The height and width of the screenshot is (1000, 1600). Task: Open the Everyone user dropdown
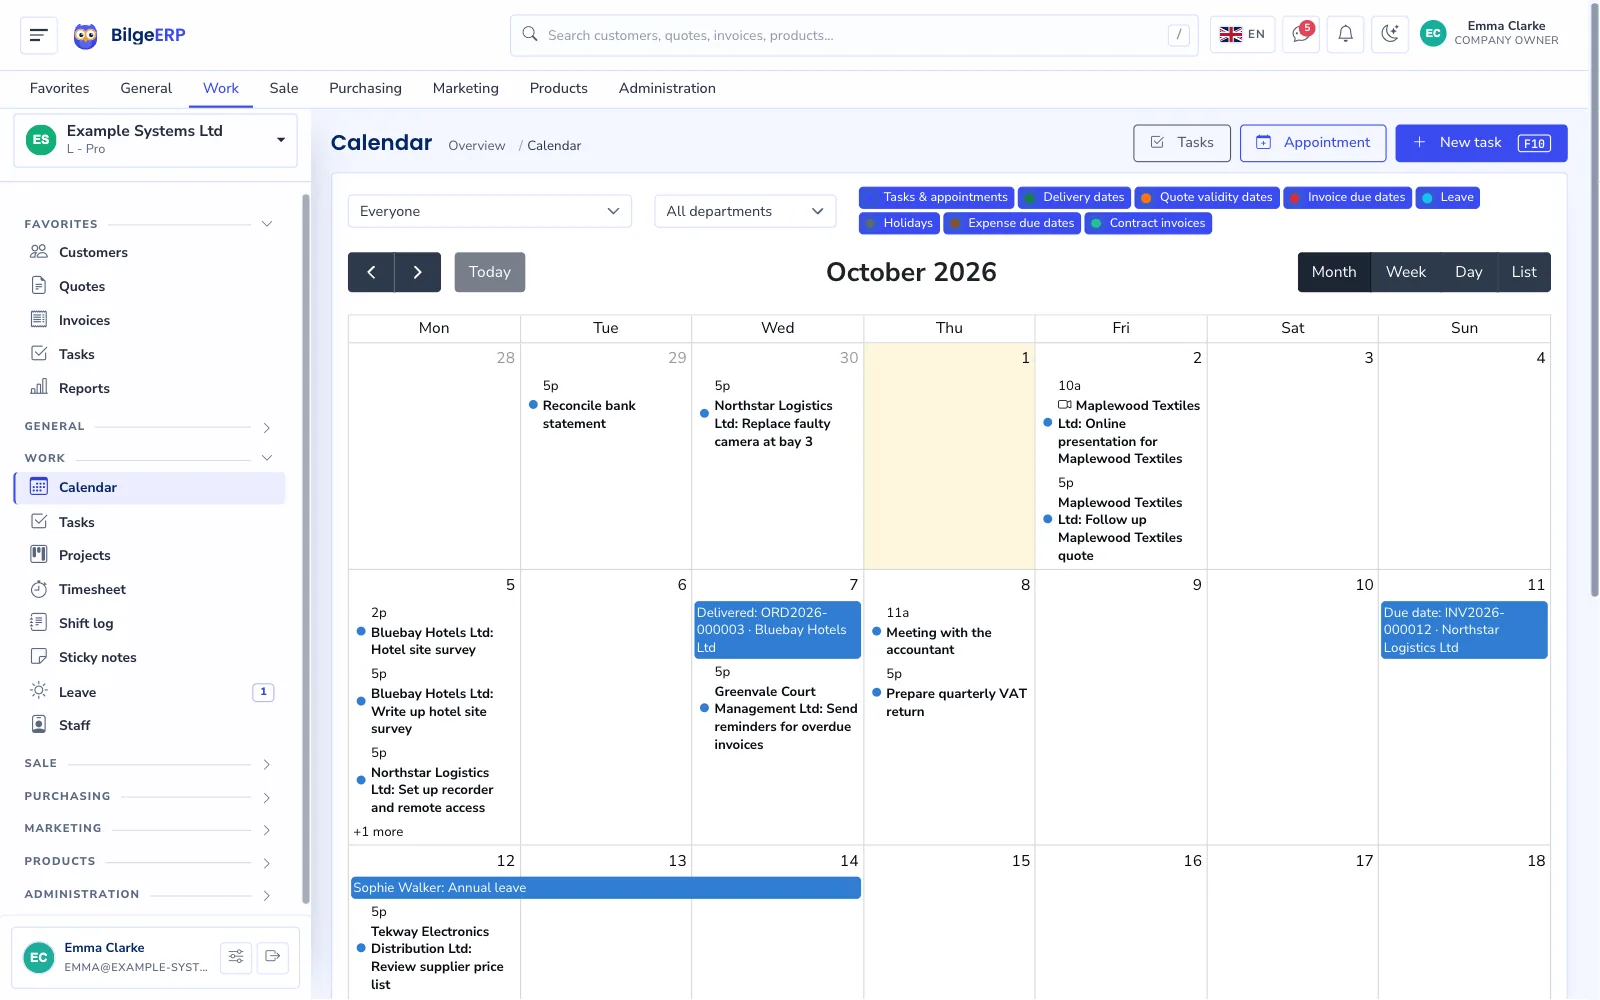[x=490, y=211]
